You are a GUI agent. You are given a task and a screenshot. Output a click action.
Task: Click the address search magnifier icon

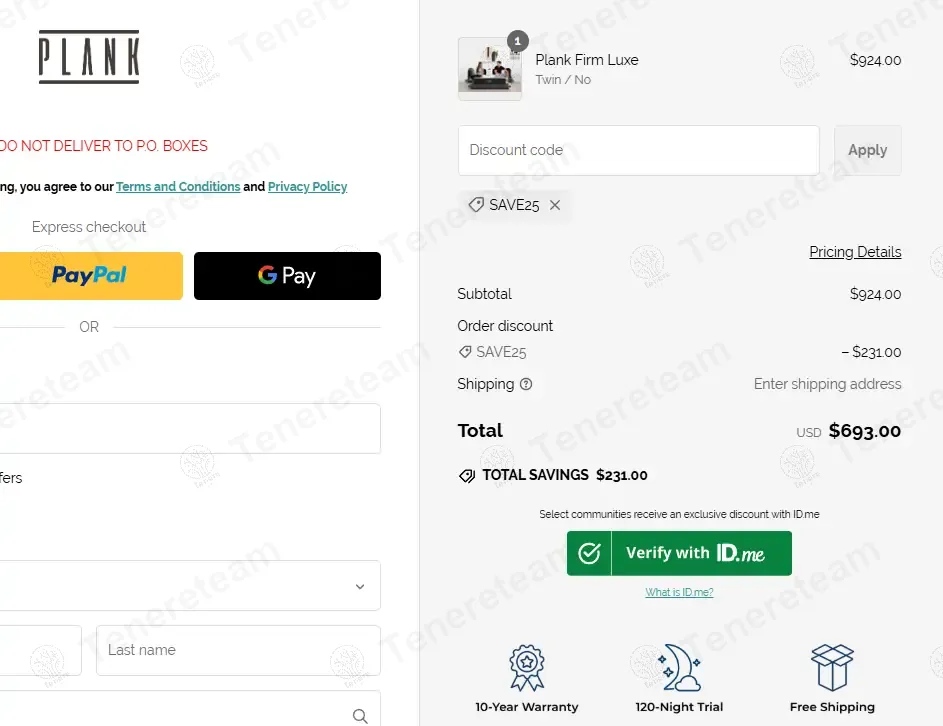[360, 716]
